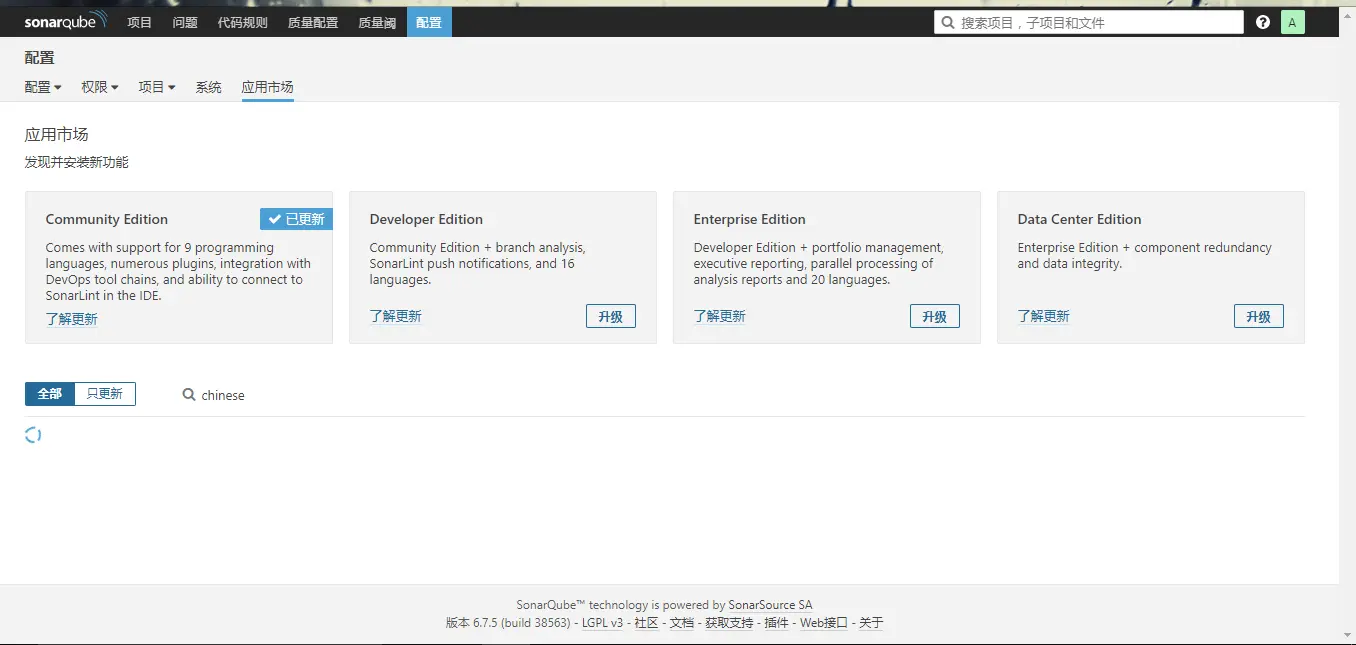The width and height of the screenshot is (1356, 645).
Task: Open the 配置 dropdown in sub-navigation
Action: click(42, 87)
